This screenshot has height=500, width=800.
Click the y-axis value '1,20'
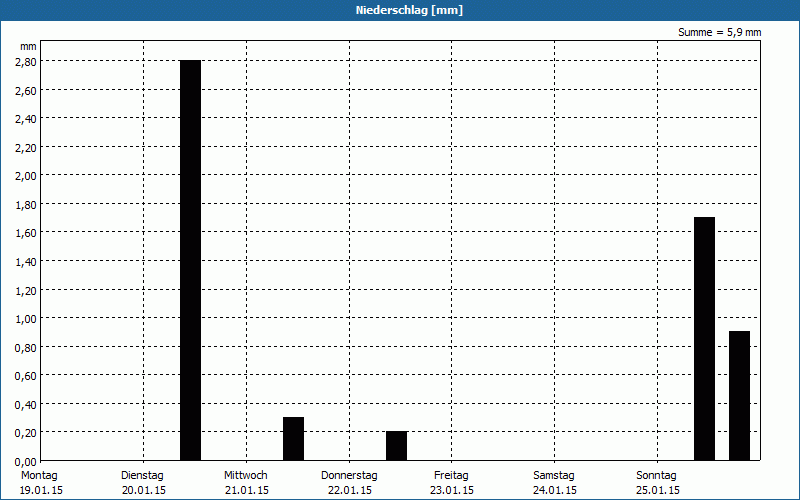pos(28,291)
